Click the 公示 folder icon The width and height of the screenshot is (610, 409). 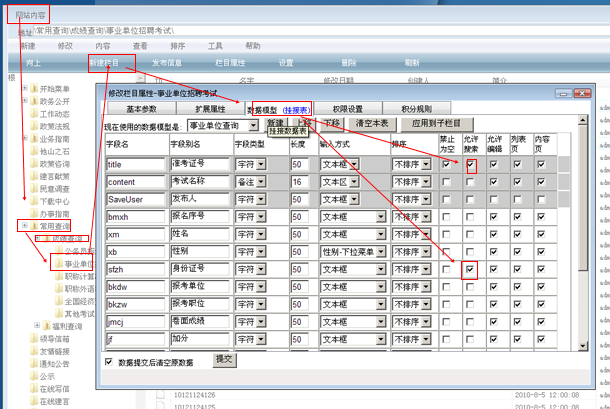click(x=34, y=376)
